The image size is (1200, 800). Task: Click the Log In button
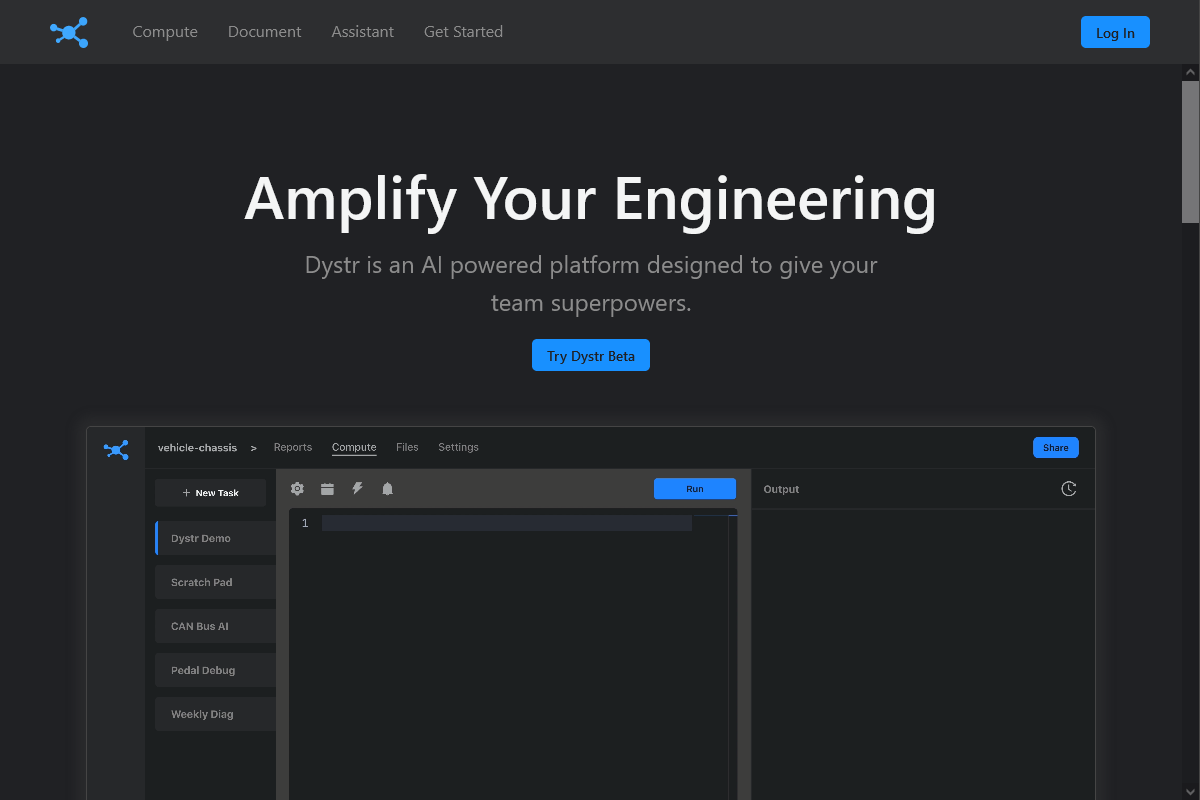click(x=1115, y=31)
